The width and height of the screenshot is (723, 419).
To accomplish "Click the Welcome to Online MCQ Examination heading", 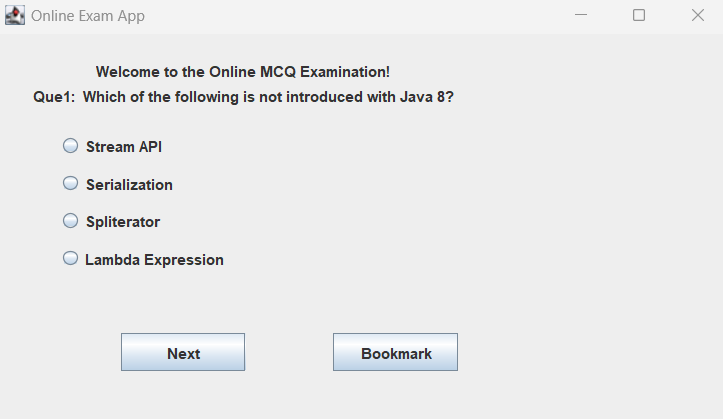I will 242,72.
